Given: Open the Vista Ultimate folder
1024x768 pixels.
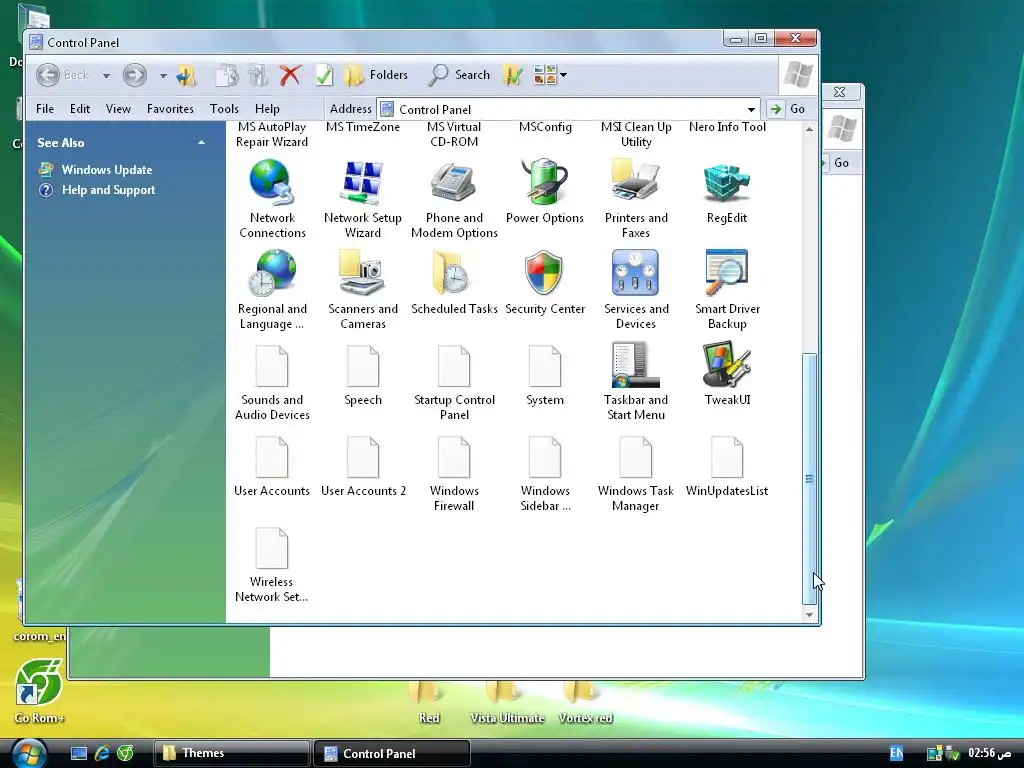Looking at the screenshot, I should (507, 701).
